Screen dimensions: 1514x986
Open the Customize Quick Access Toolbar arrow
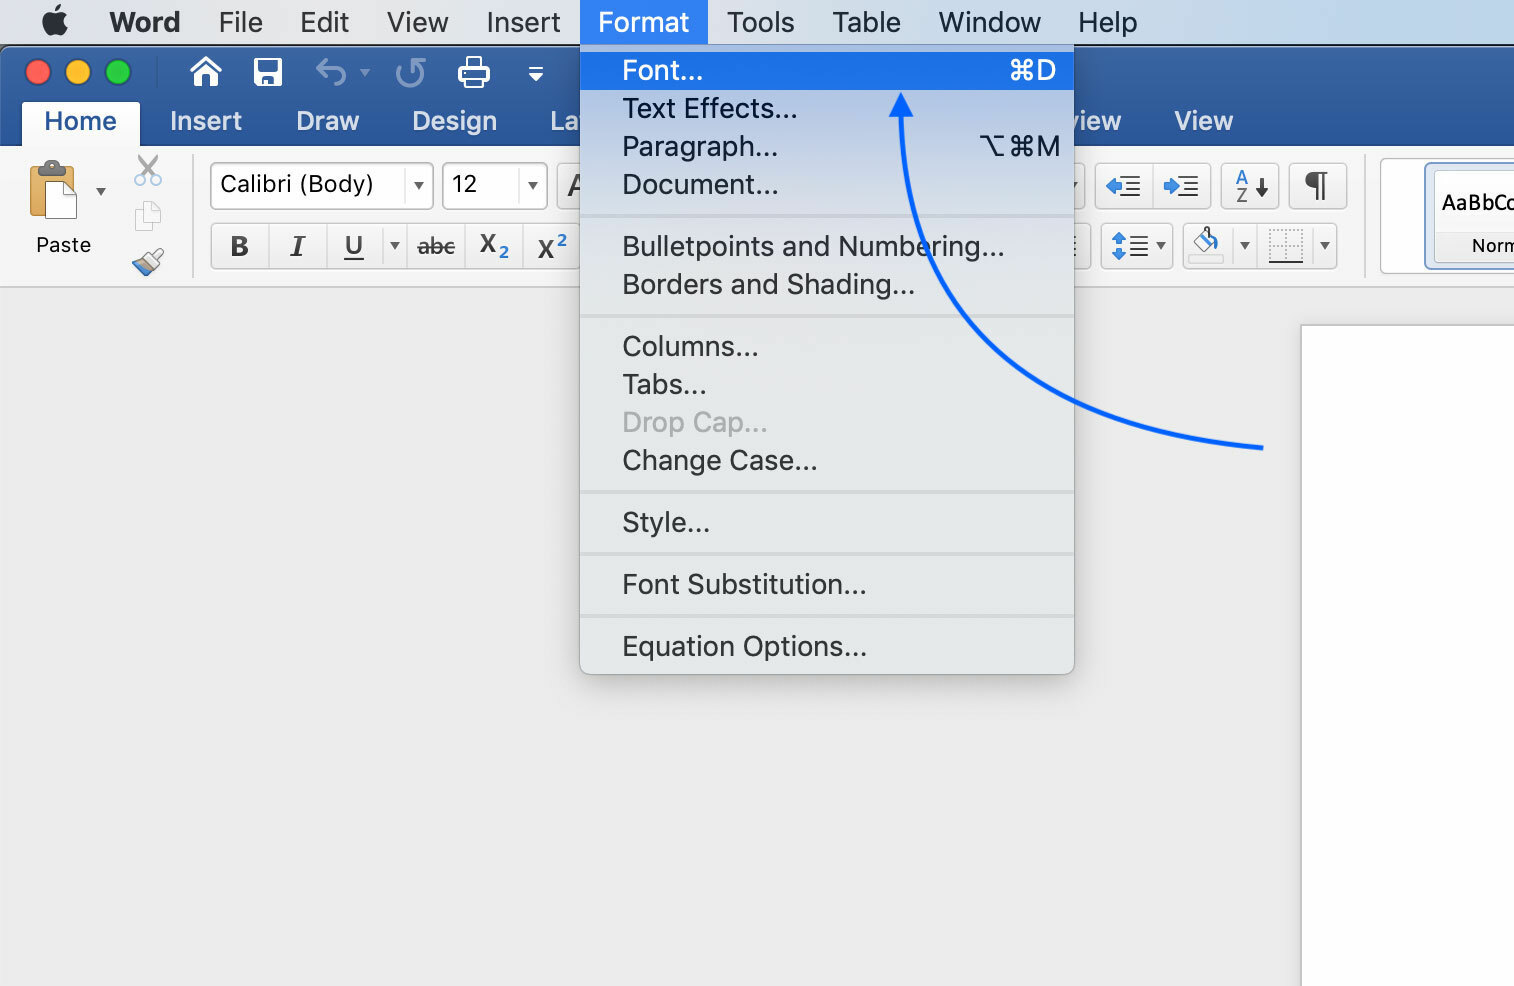click(536, 73)
